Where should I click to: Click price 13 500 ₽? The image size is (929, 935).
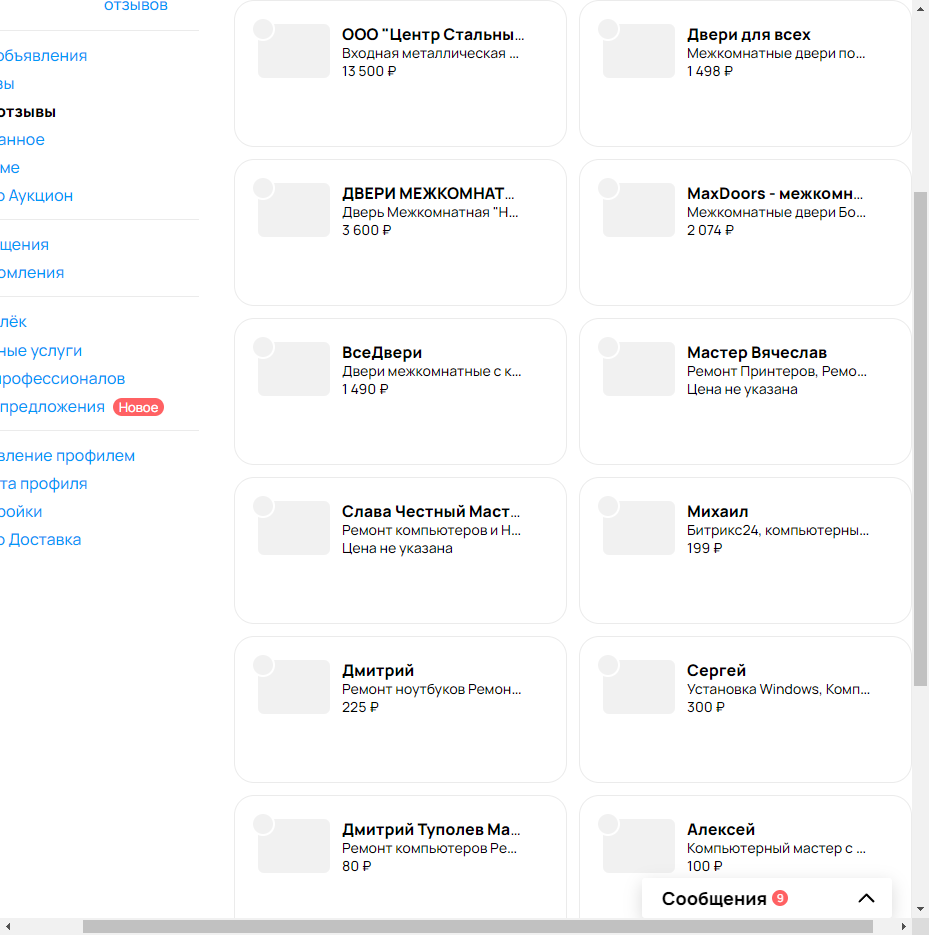(x=368, y=71)
